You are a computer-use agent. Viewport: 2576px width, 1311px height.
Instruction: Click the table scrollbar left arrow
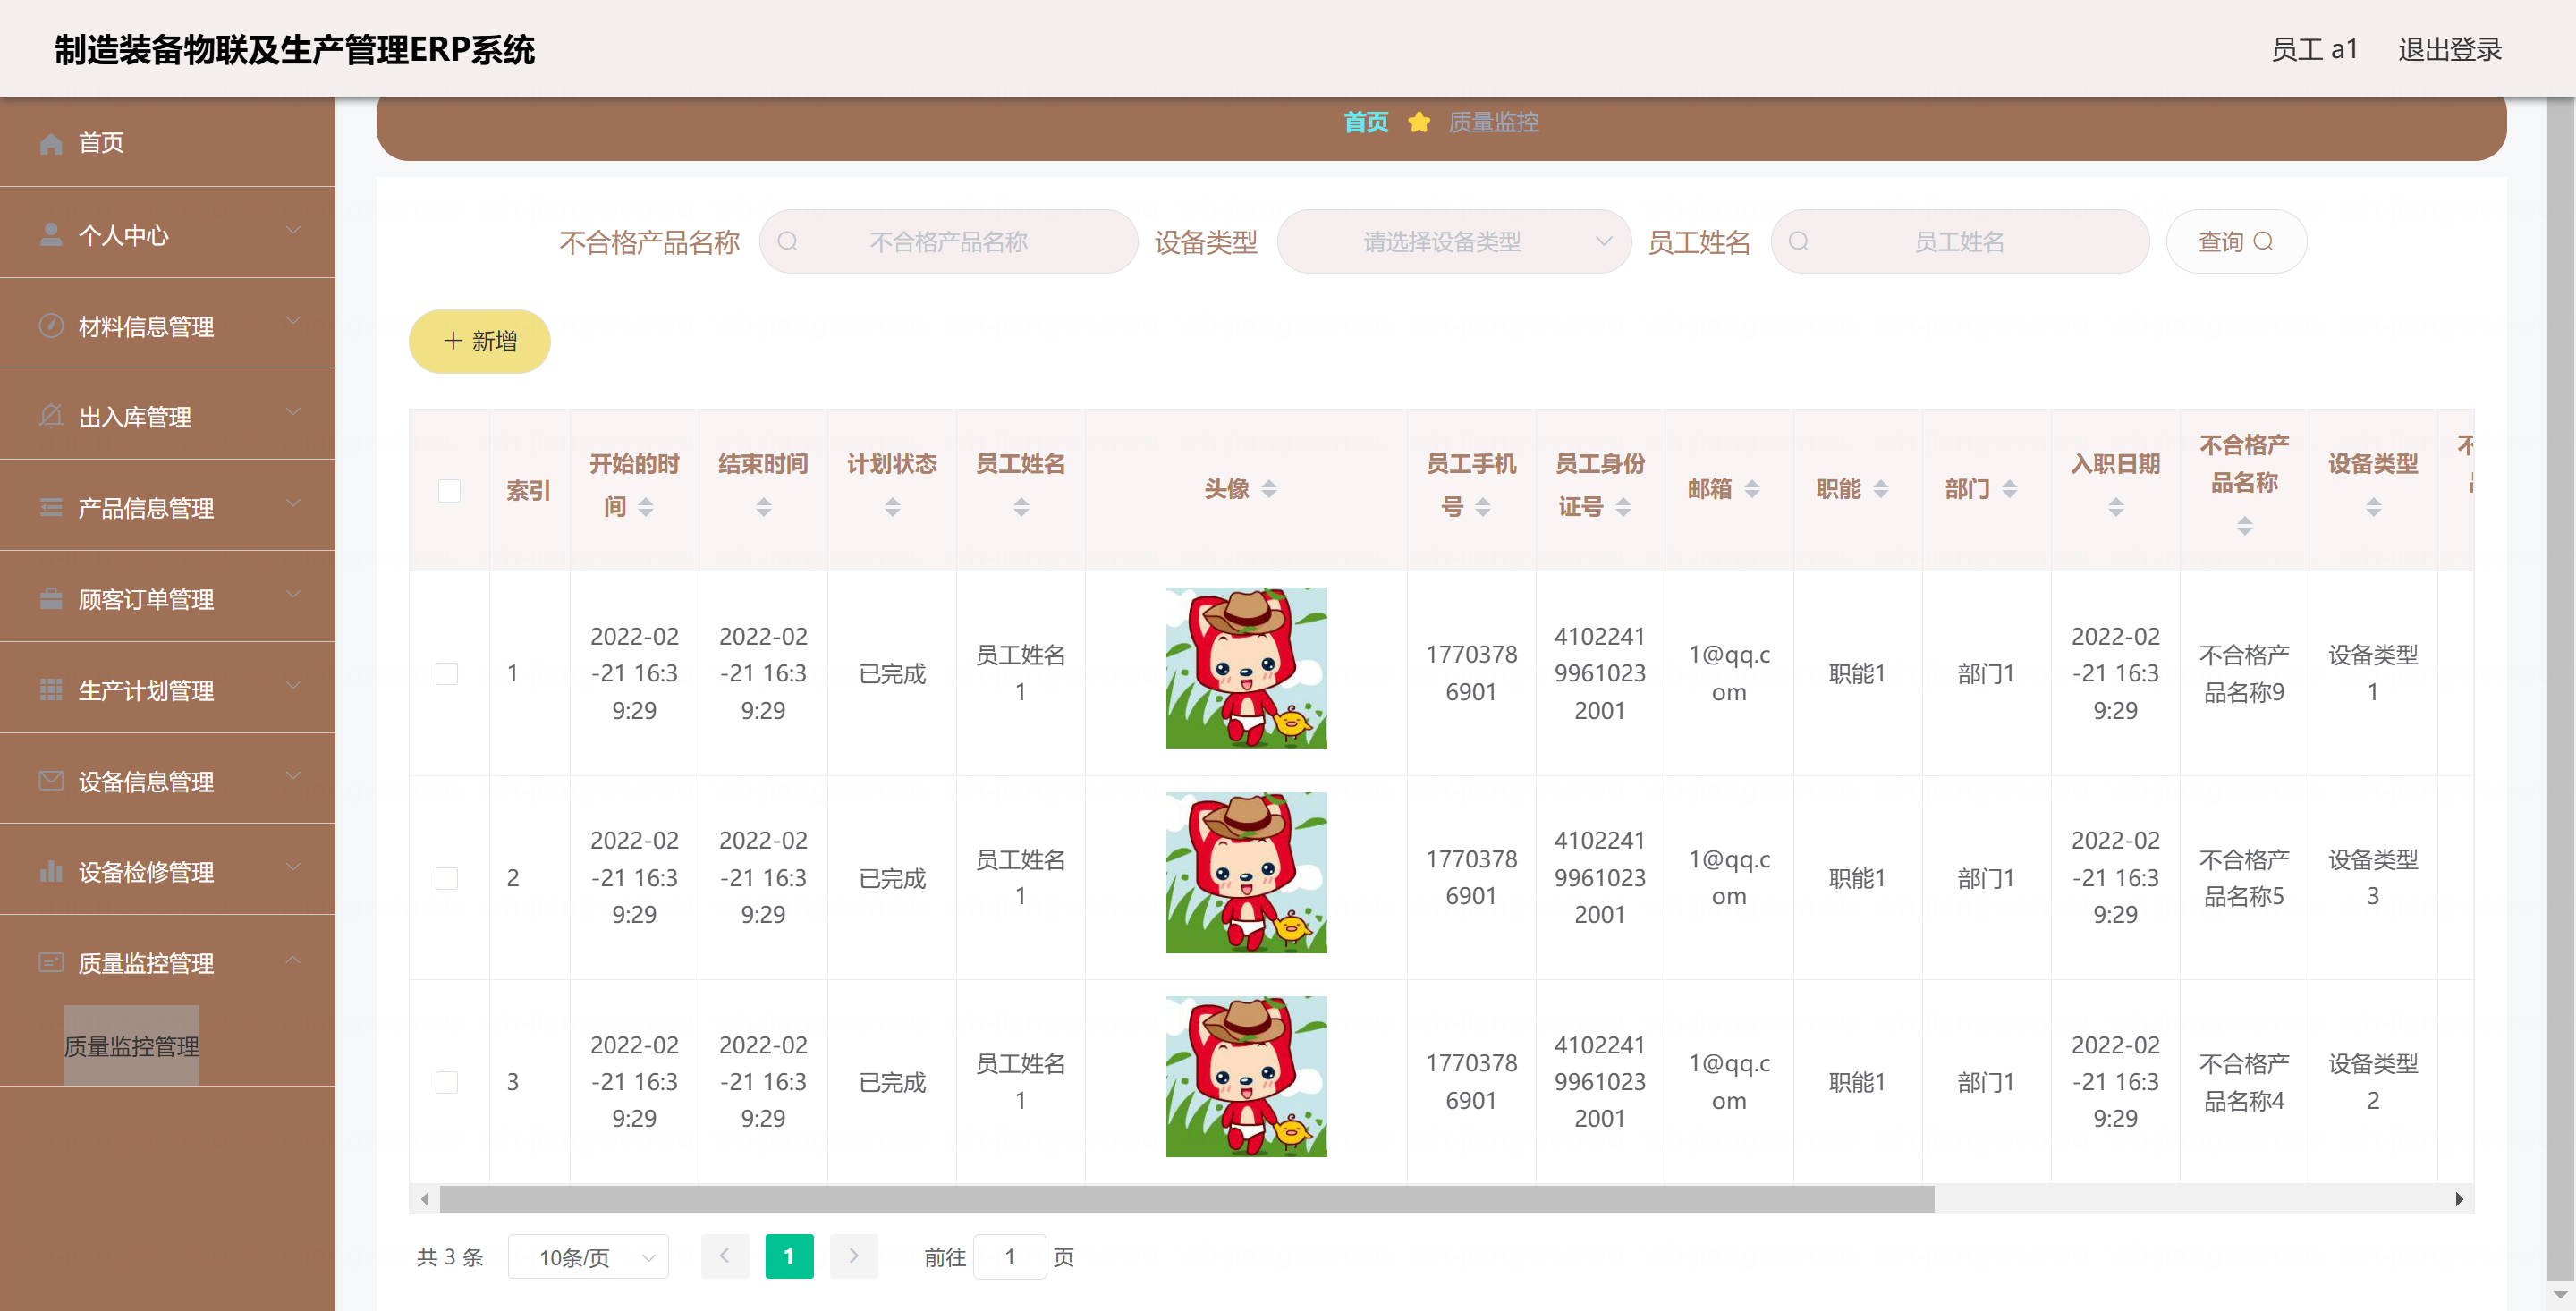pos(425,1198)
